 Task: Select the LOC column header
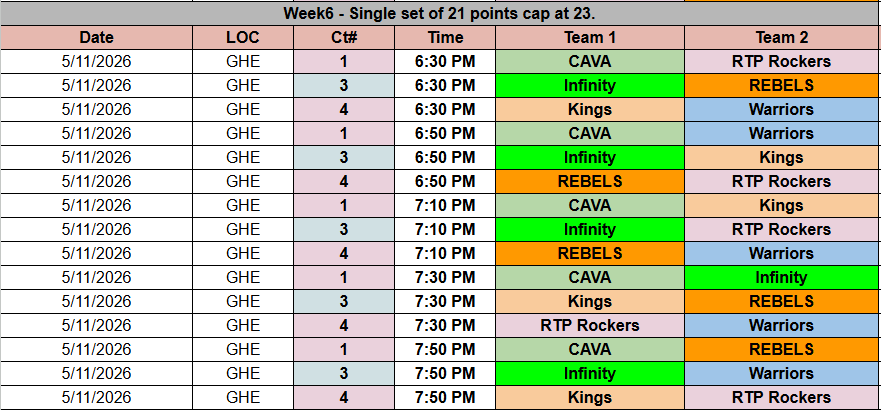point(243,37)
